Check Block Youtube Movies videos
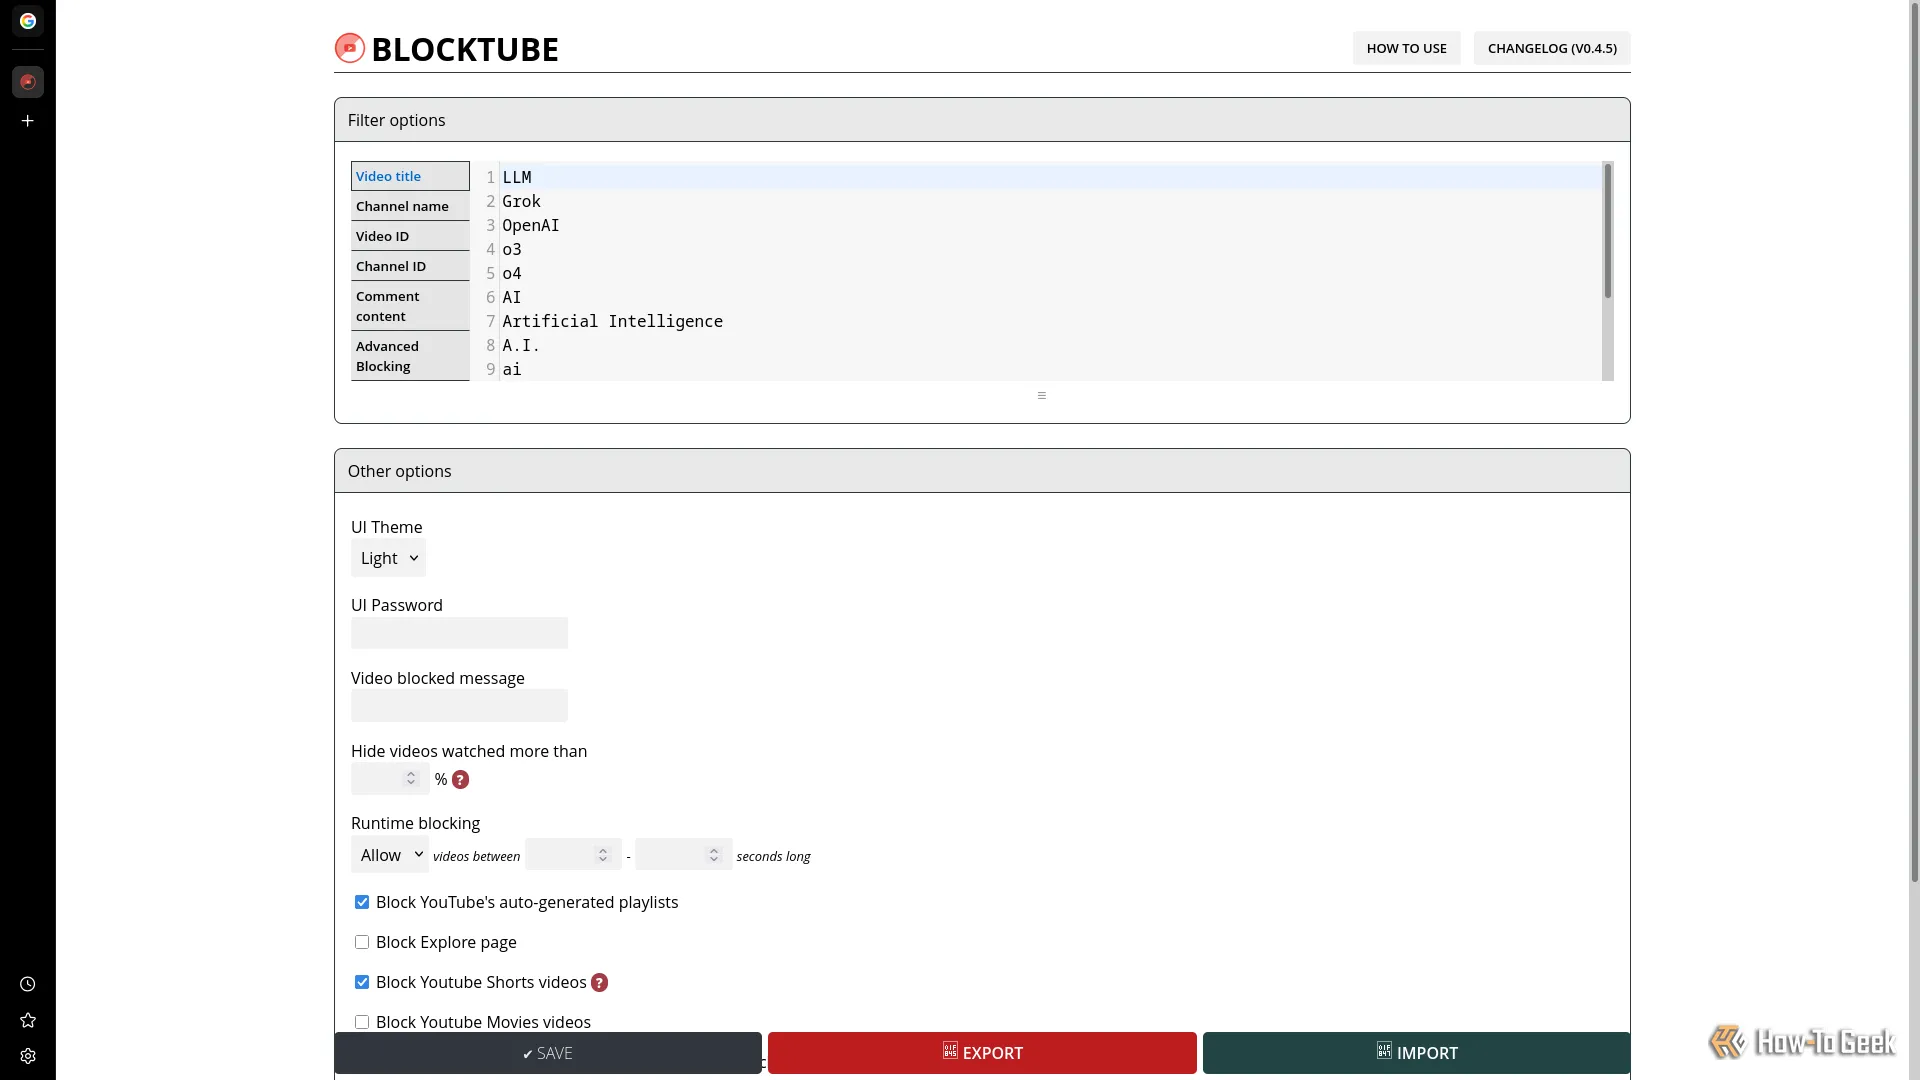Viewport: 1920px width, 1080px height. 362,1022
